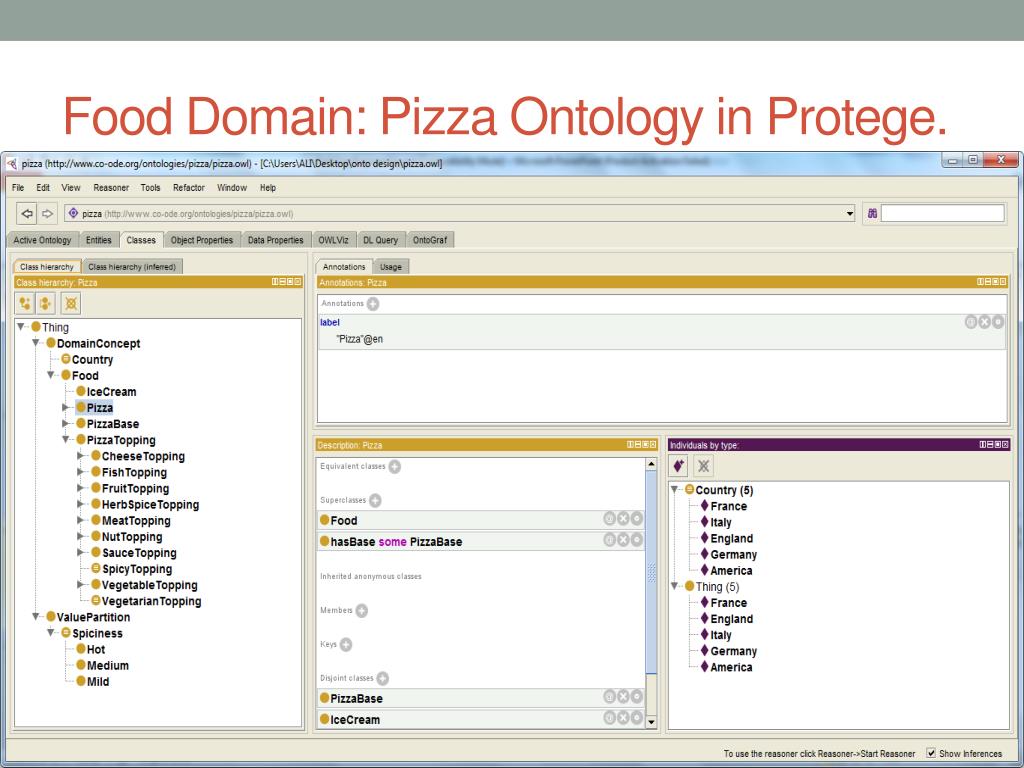The height and width of the screenshot is (768, 1024).
Task: Click the hasBase some PizzaBase superclass
Action: (396, 541)
